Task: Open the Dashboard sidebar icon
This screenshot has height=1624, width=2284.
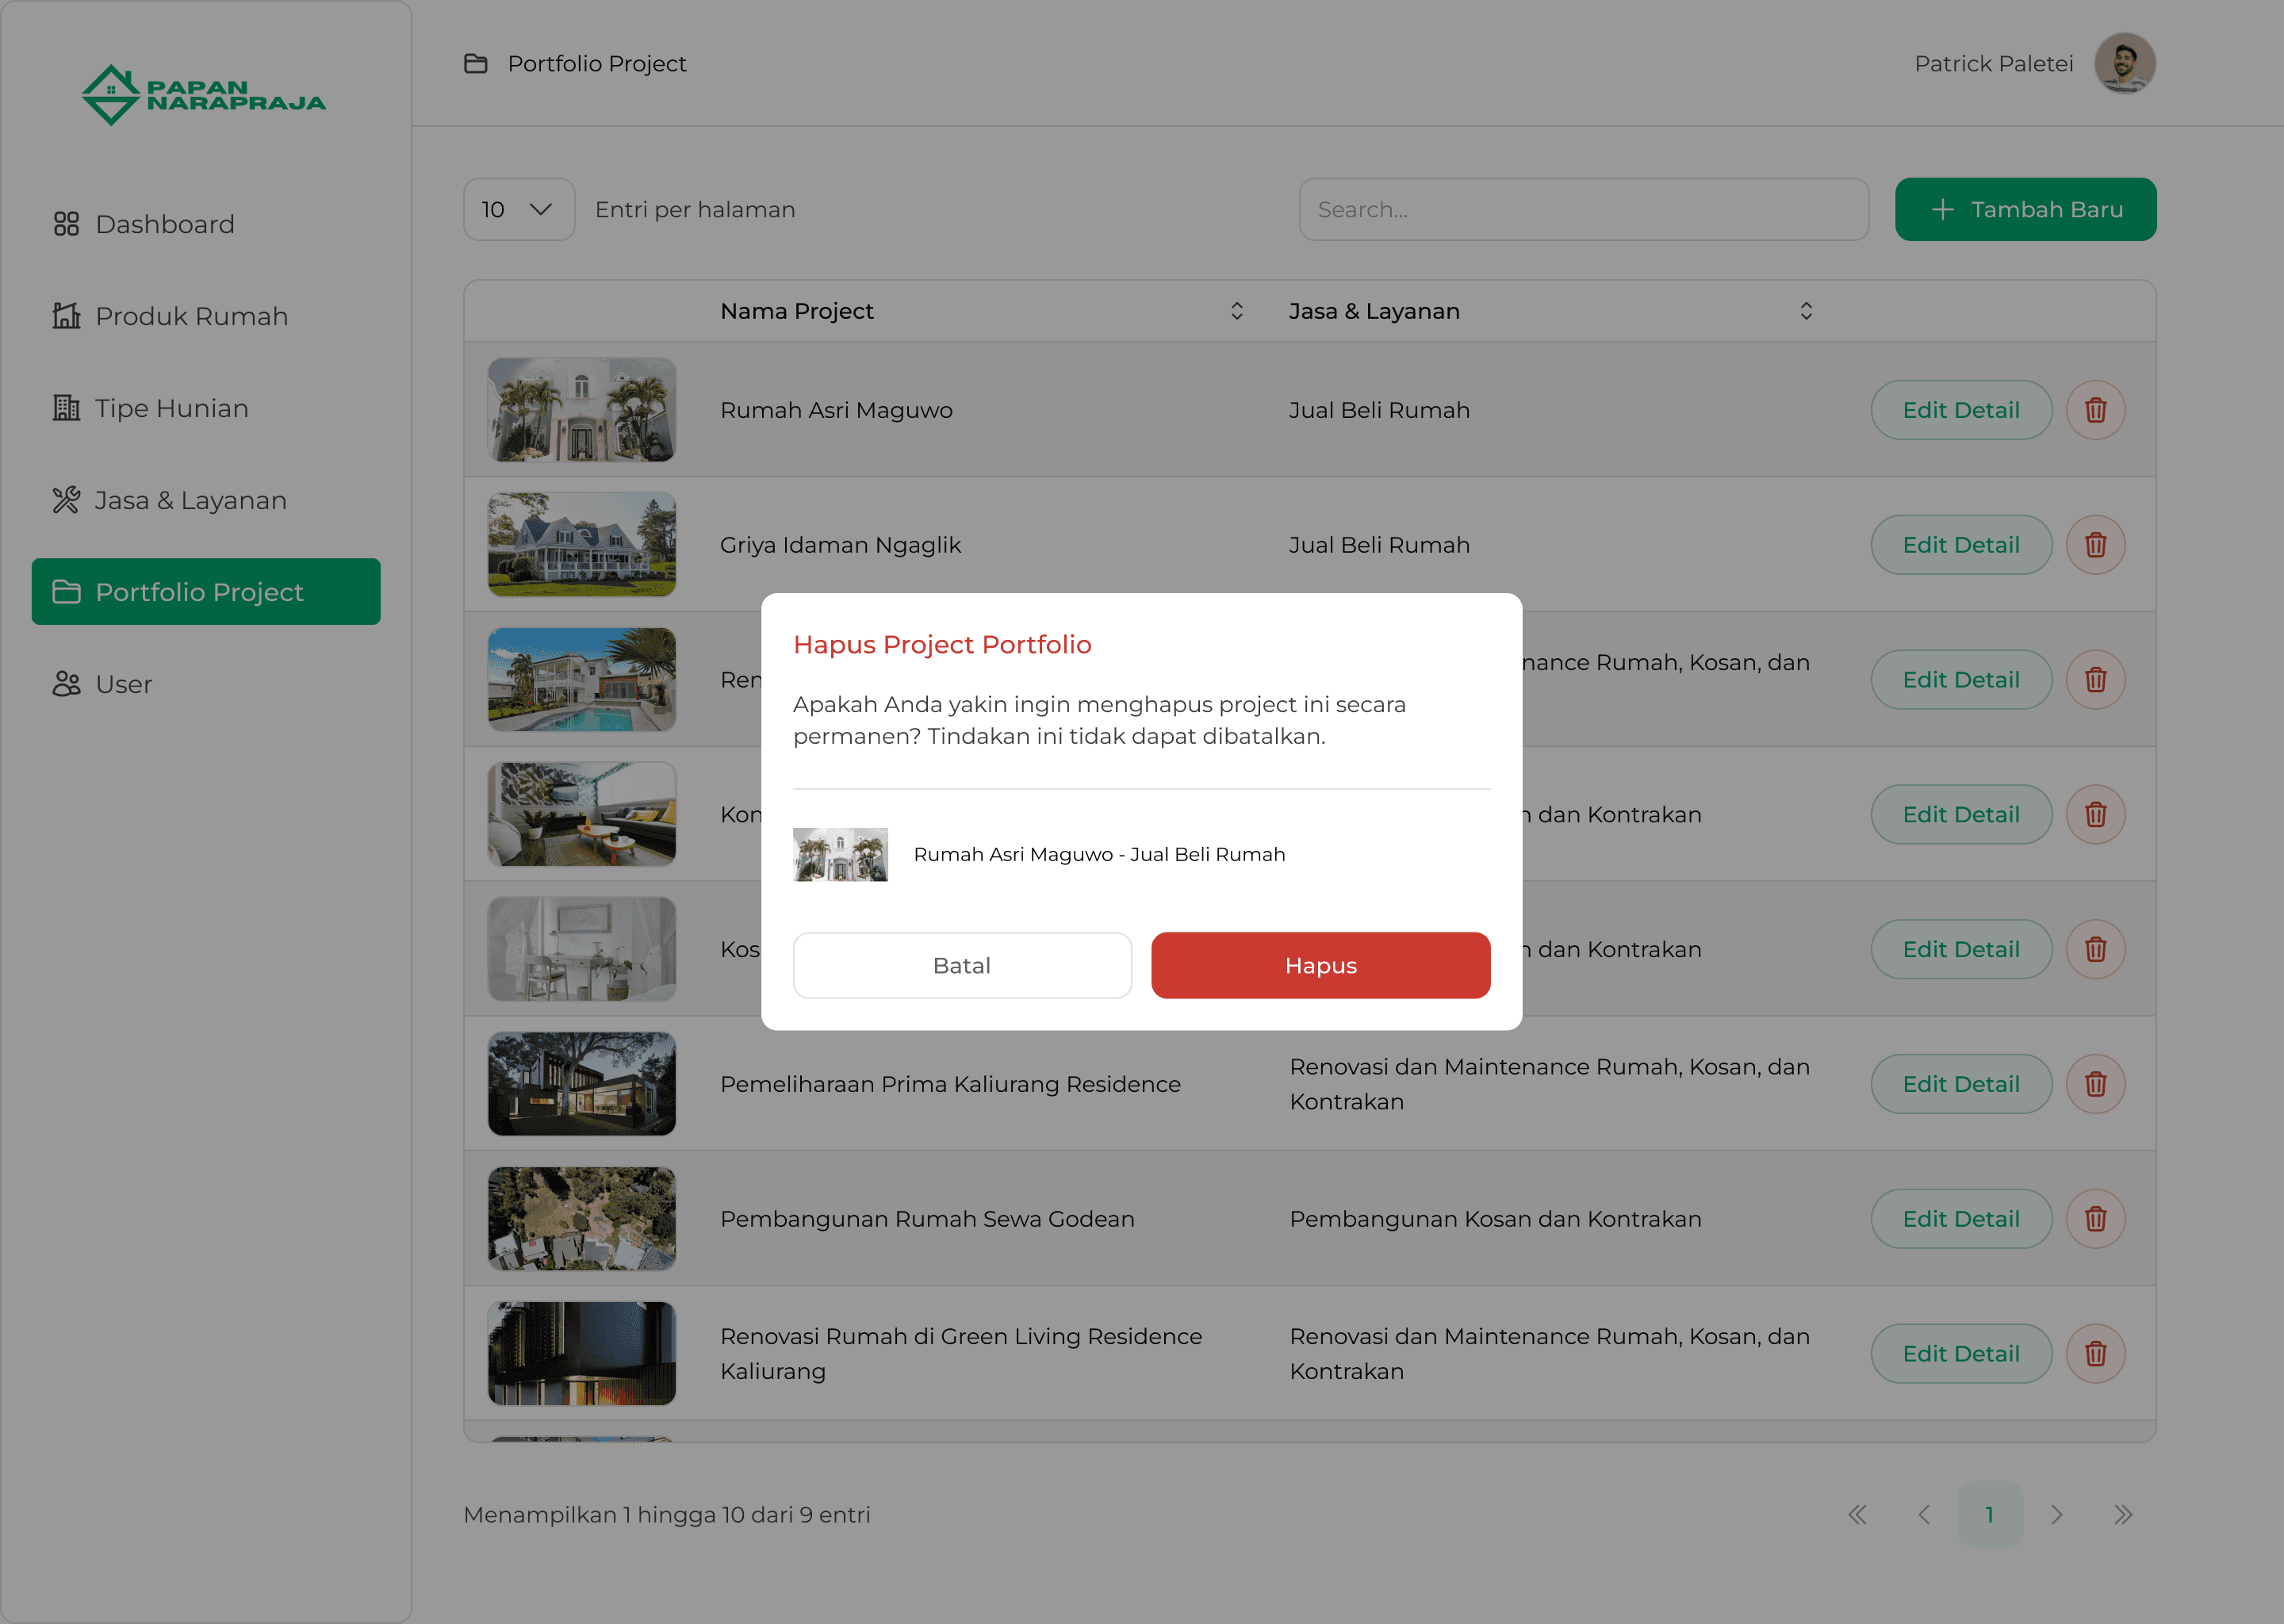Action: pyautogui.click(x=66, y=224)
